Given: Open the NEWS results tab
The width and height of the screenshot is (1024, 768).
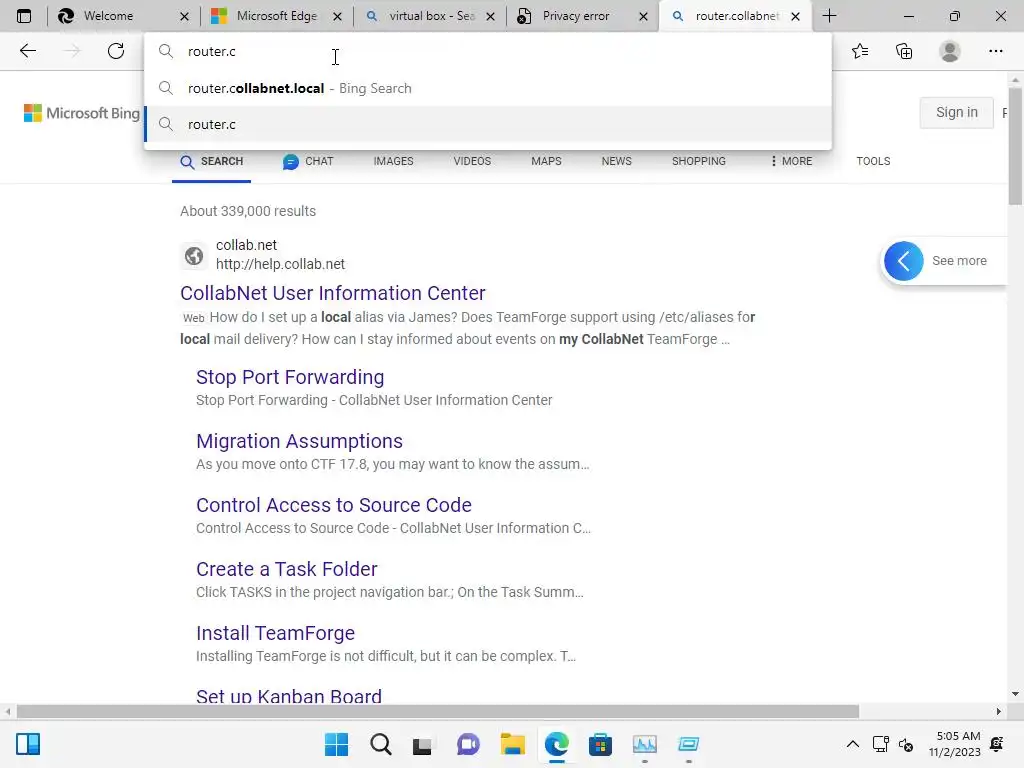Looking at the screenshot, I should coord(616,161).
